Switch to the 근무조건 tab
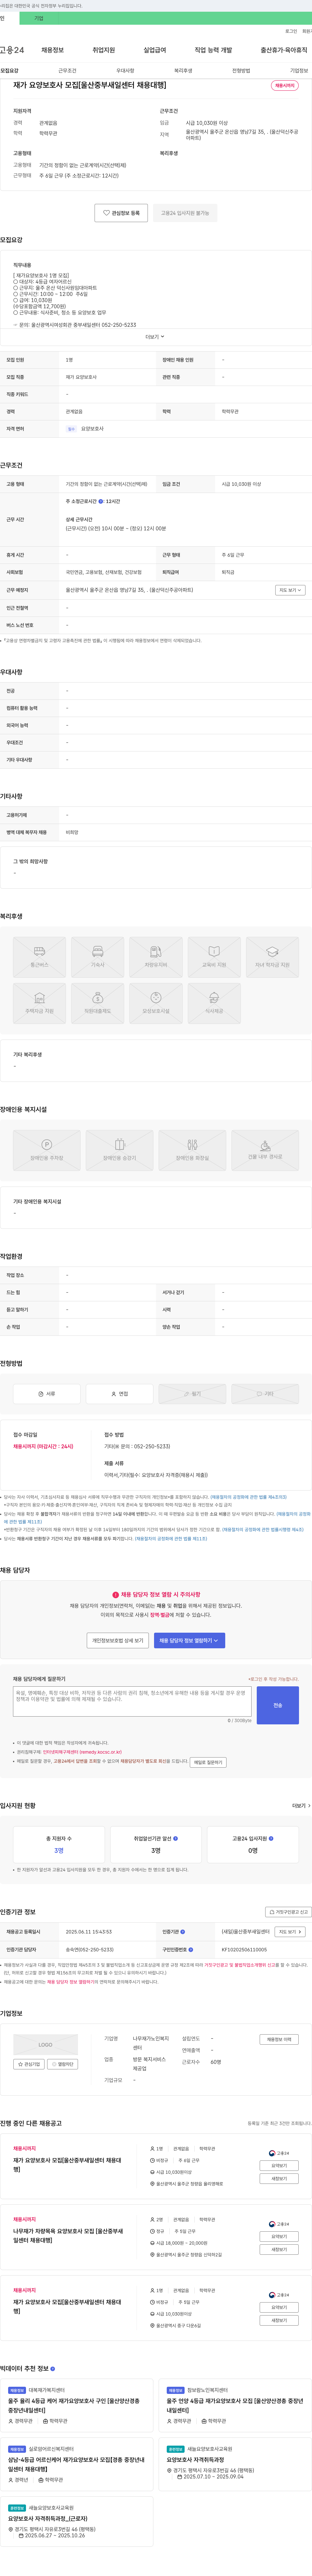Screen dimensions: 312x2576 click(x=67, y=71)
